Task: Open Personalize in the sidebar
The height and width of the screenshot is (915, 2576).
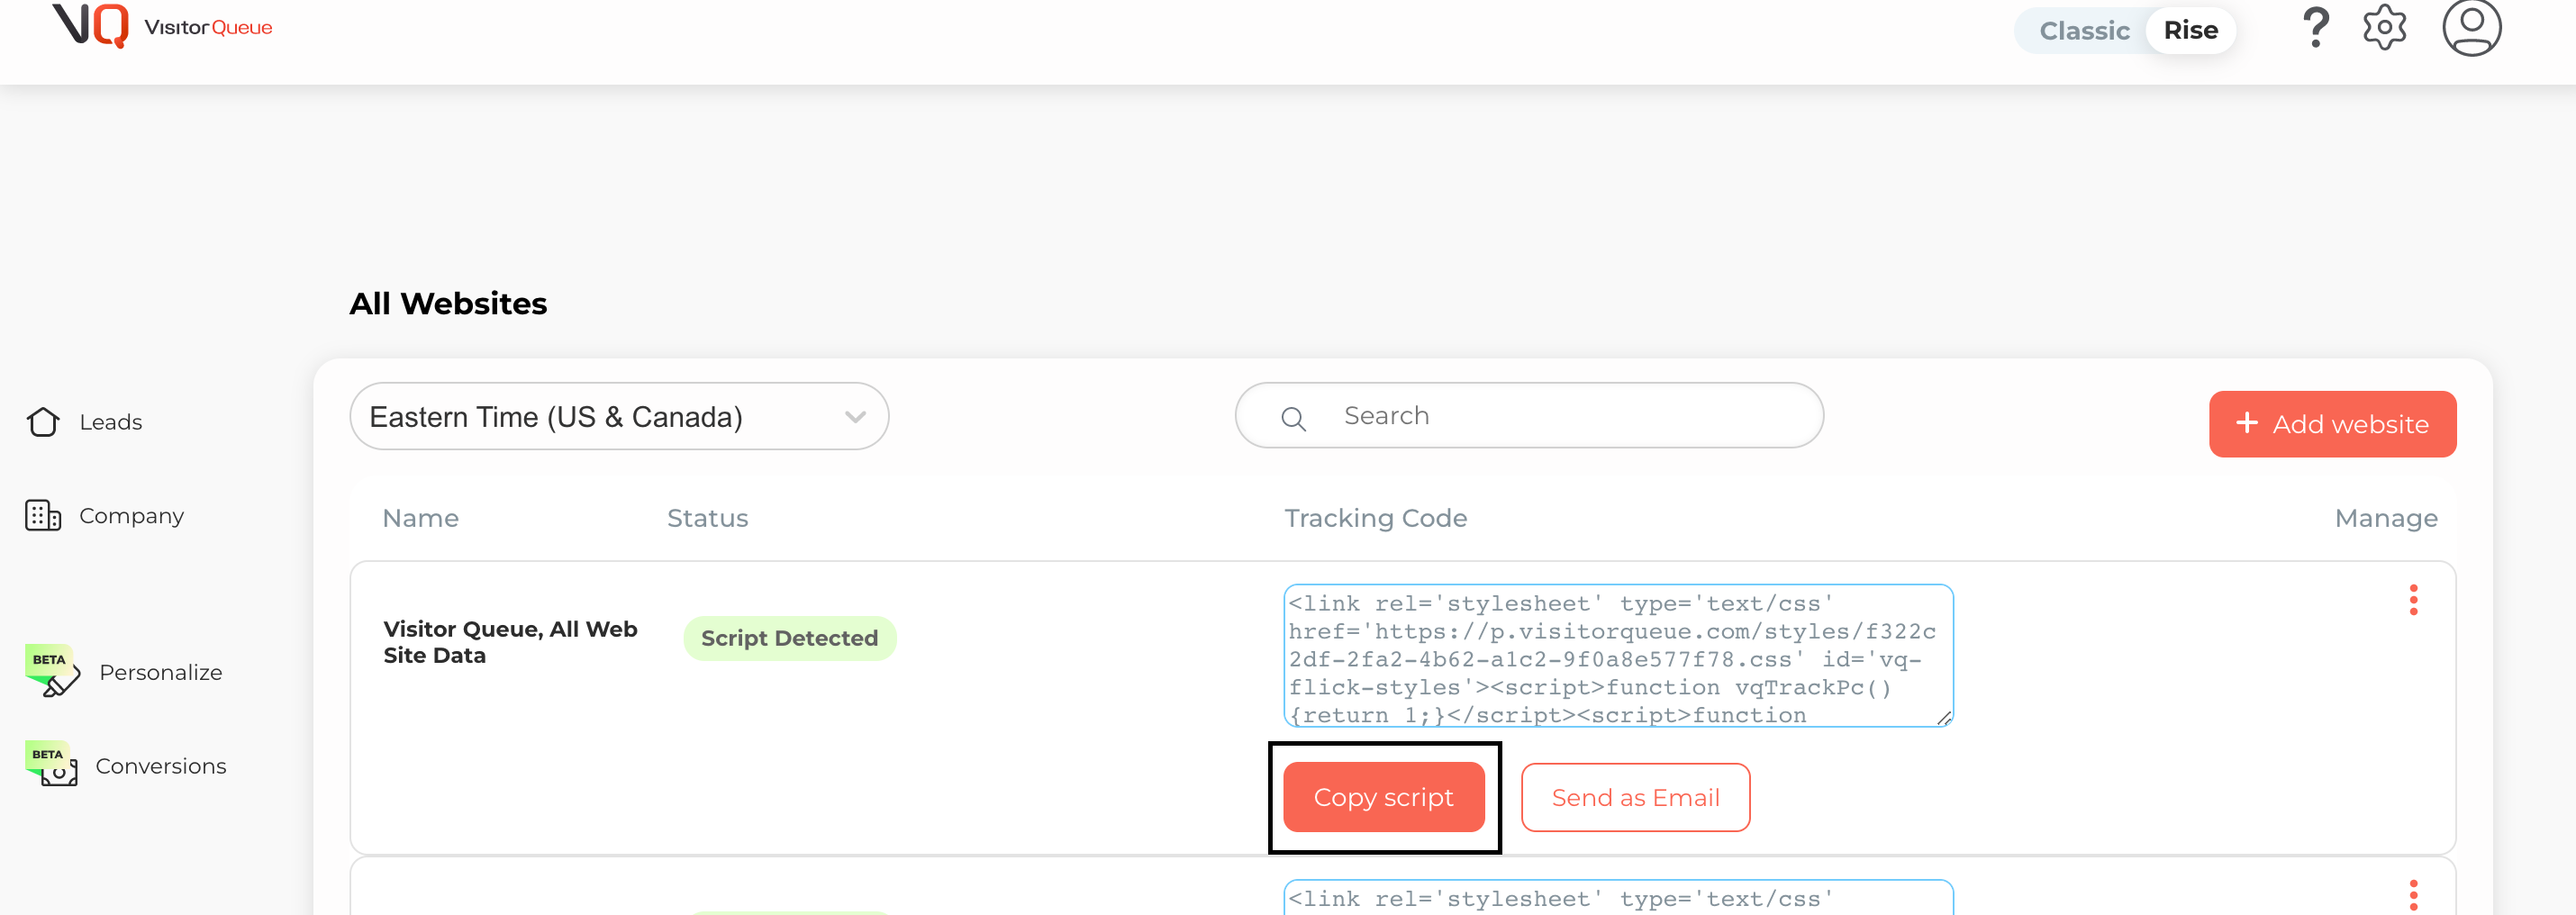Action: 160,672
